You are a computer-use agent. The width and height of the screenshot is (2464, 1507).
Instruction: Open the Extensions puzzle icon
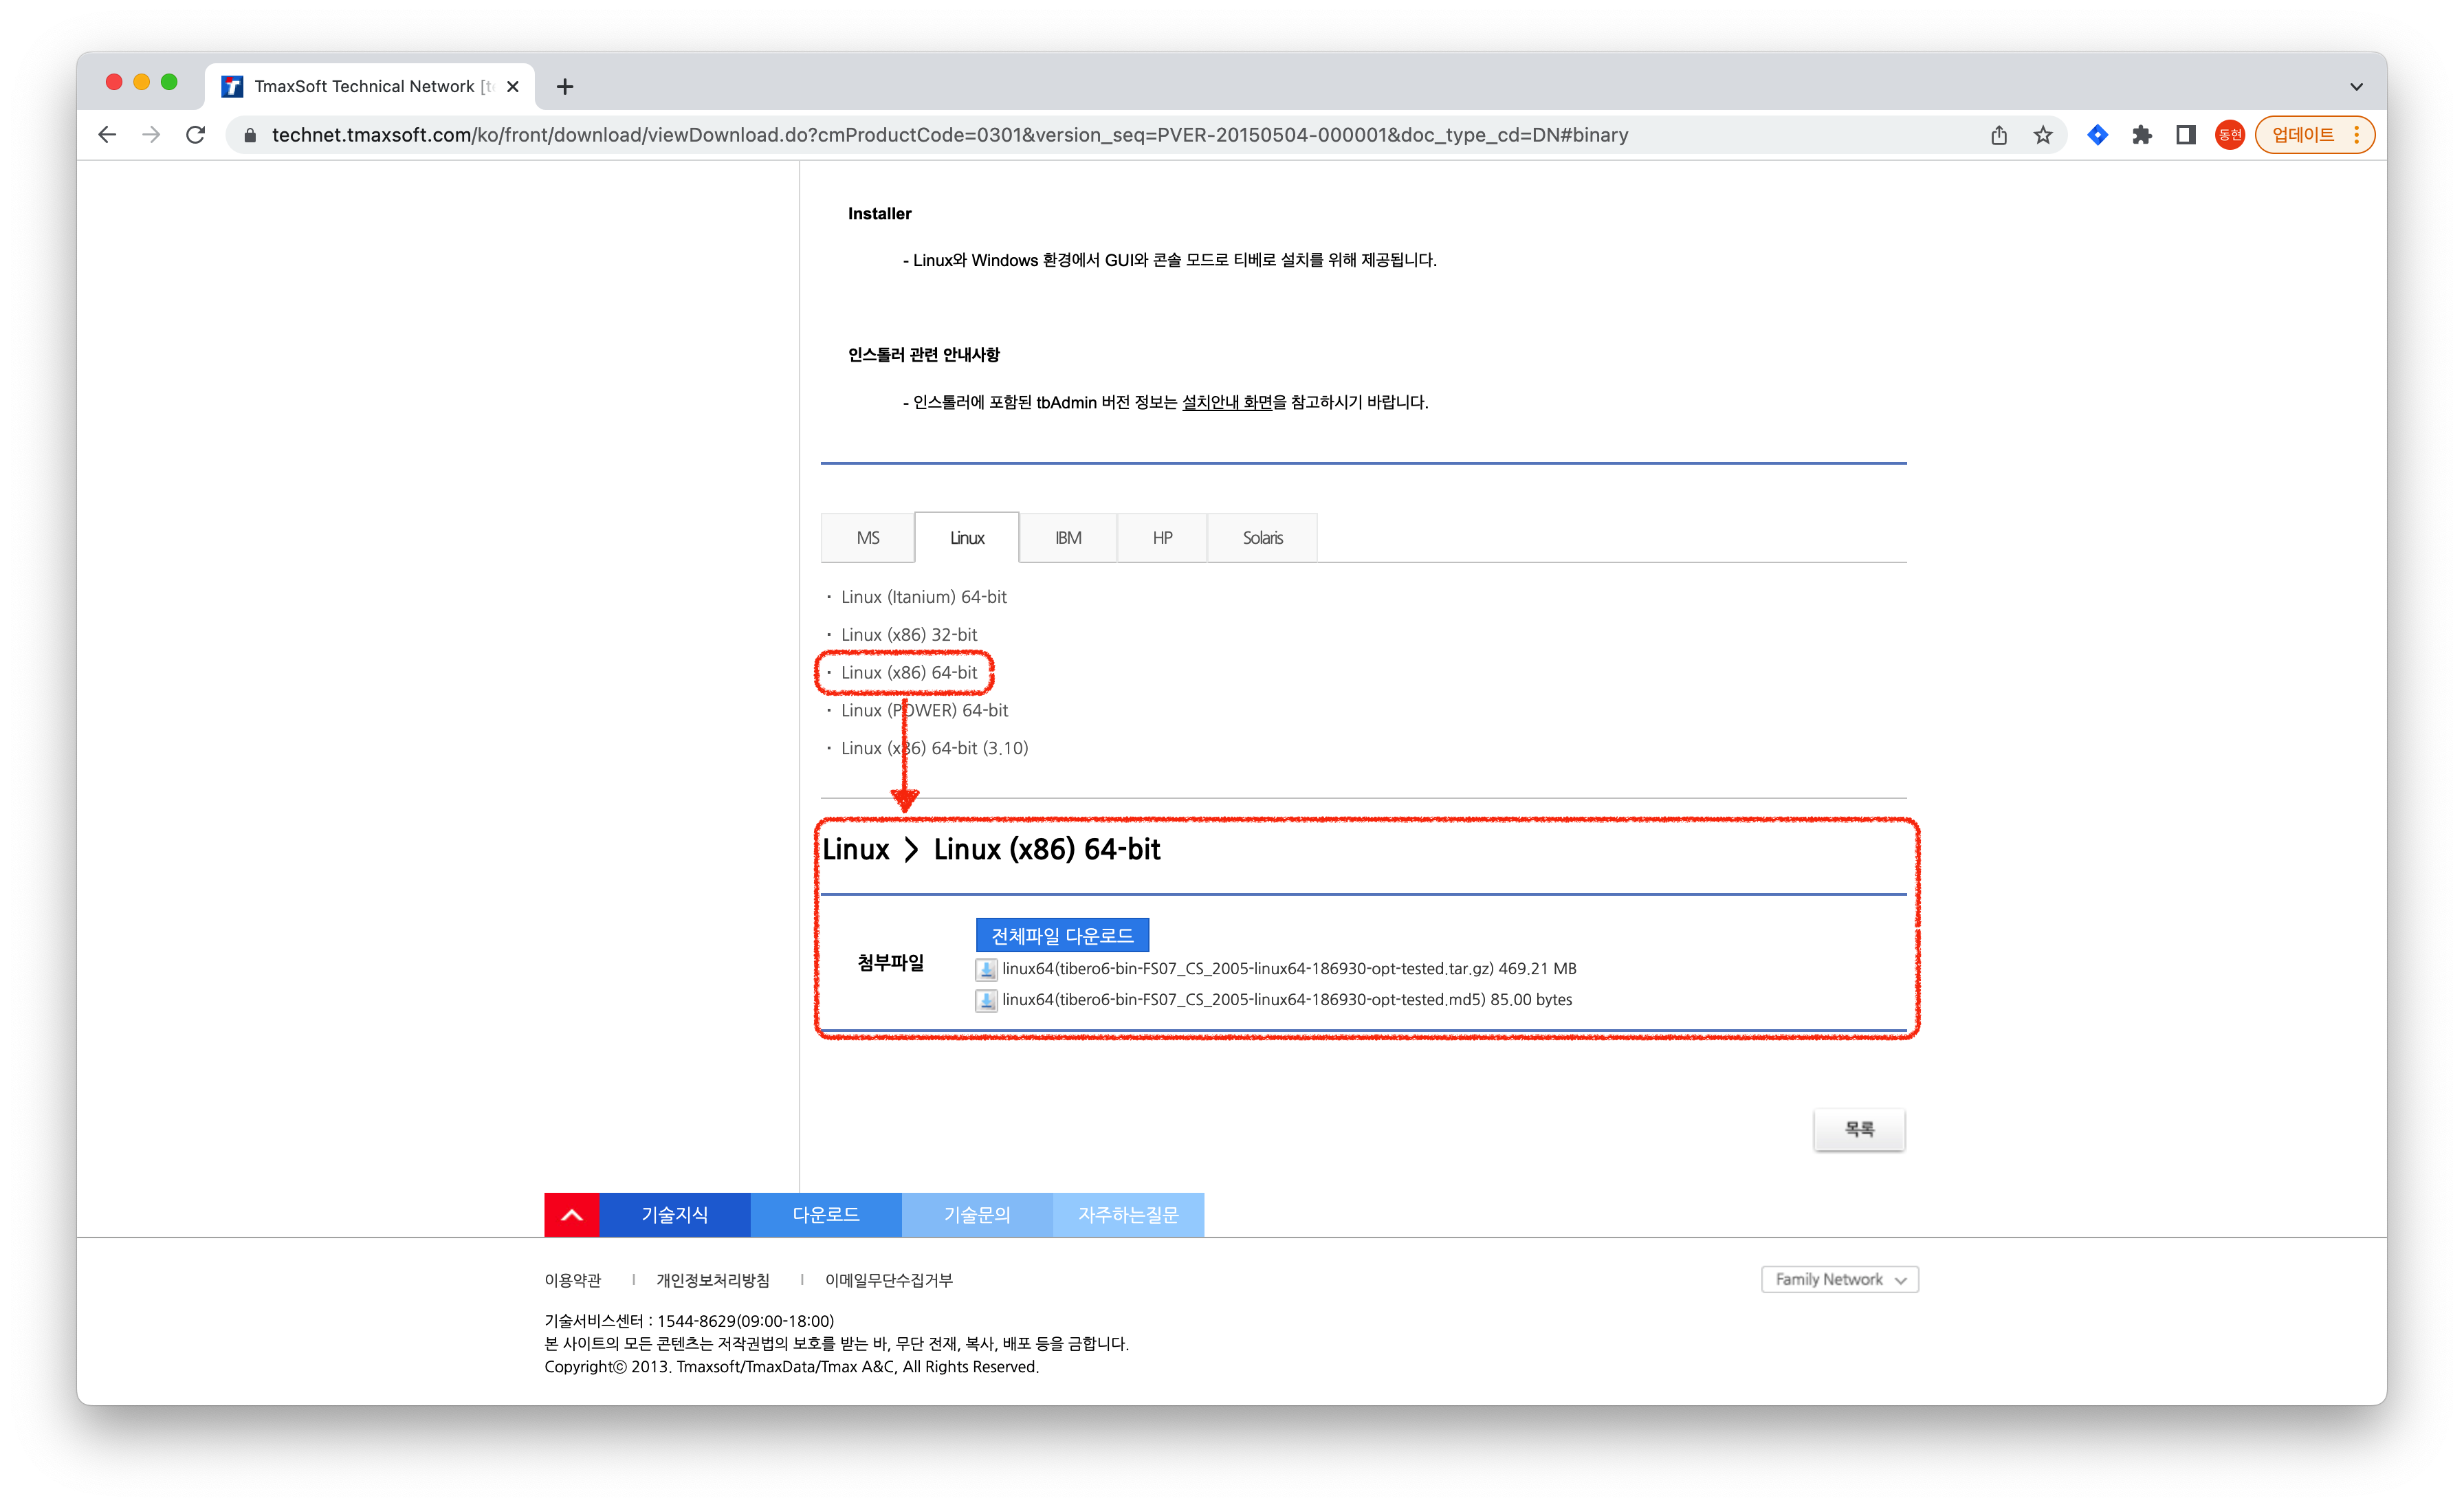pyautogui.click(x=2141, y=135)
